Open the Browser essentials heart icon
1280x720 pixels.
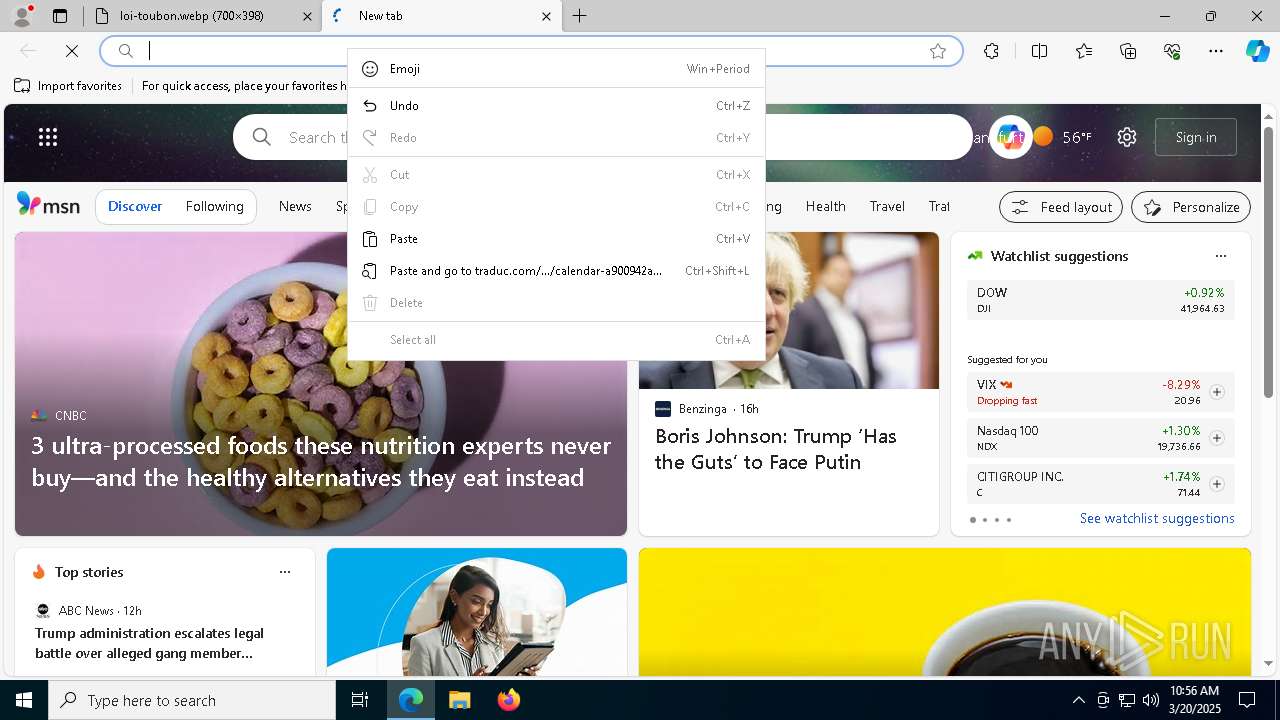tap(1172, 51)
